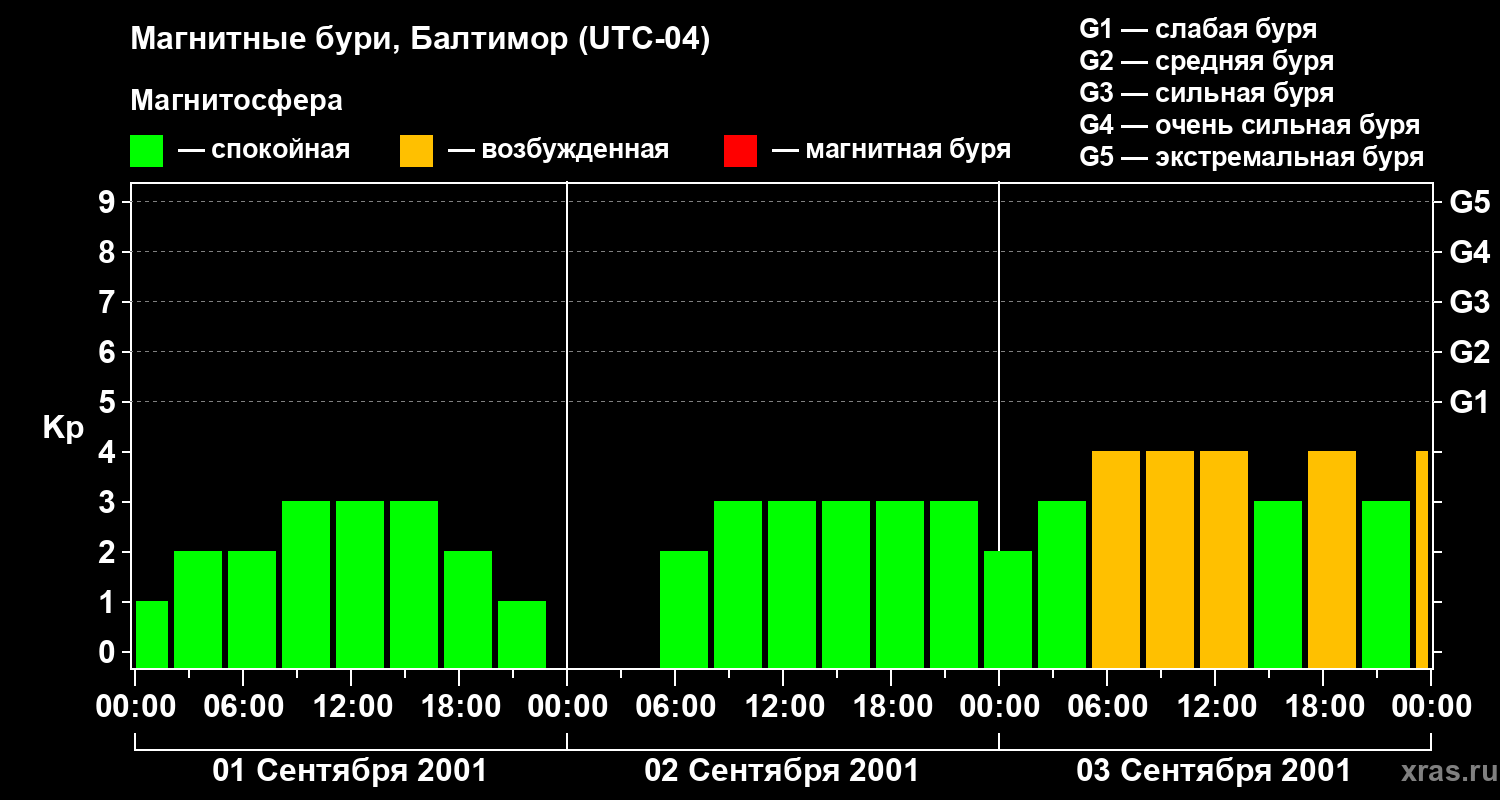The width and height of the screenshot is (1500, 800).
Task: Click the last Kp 1 bar of 01 Сентября
Action: click(x=522, y=634)
